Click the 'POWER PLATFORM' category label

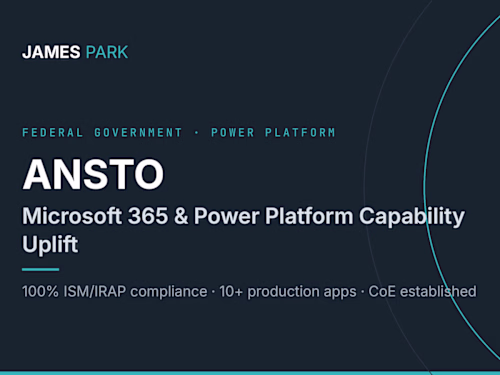point(273,133)
